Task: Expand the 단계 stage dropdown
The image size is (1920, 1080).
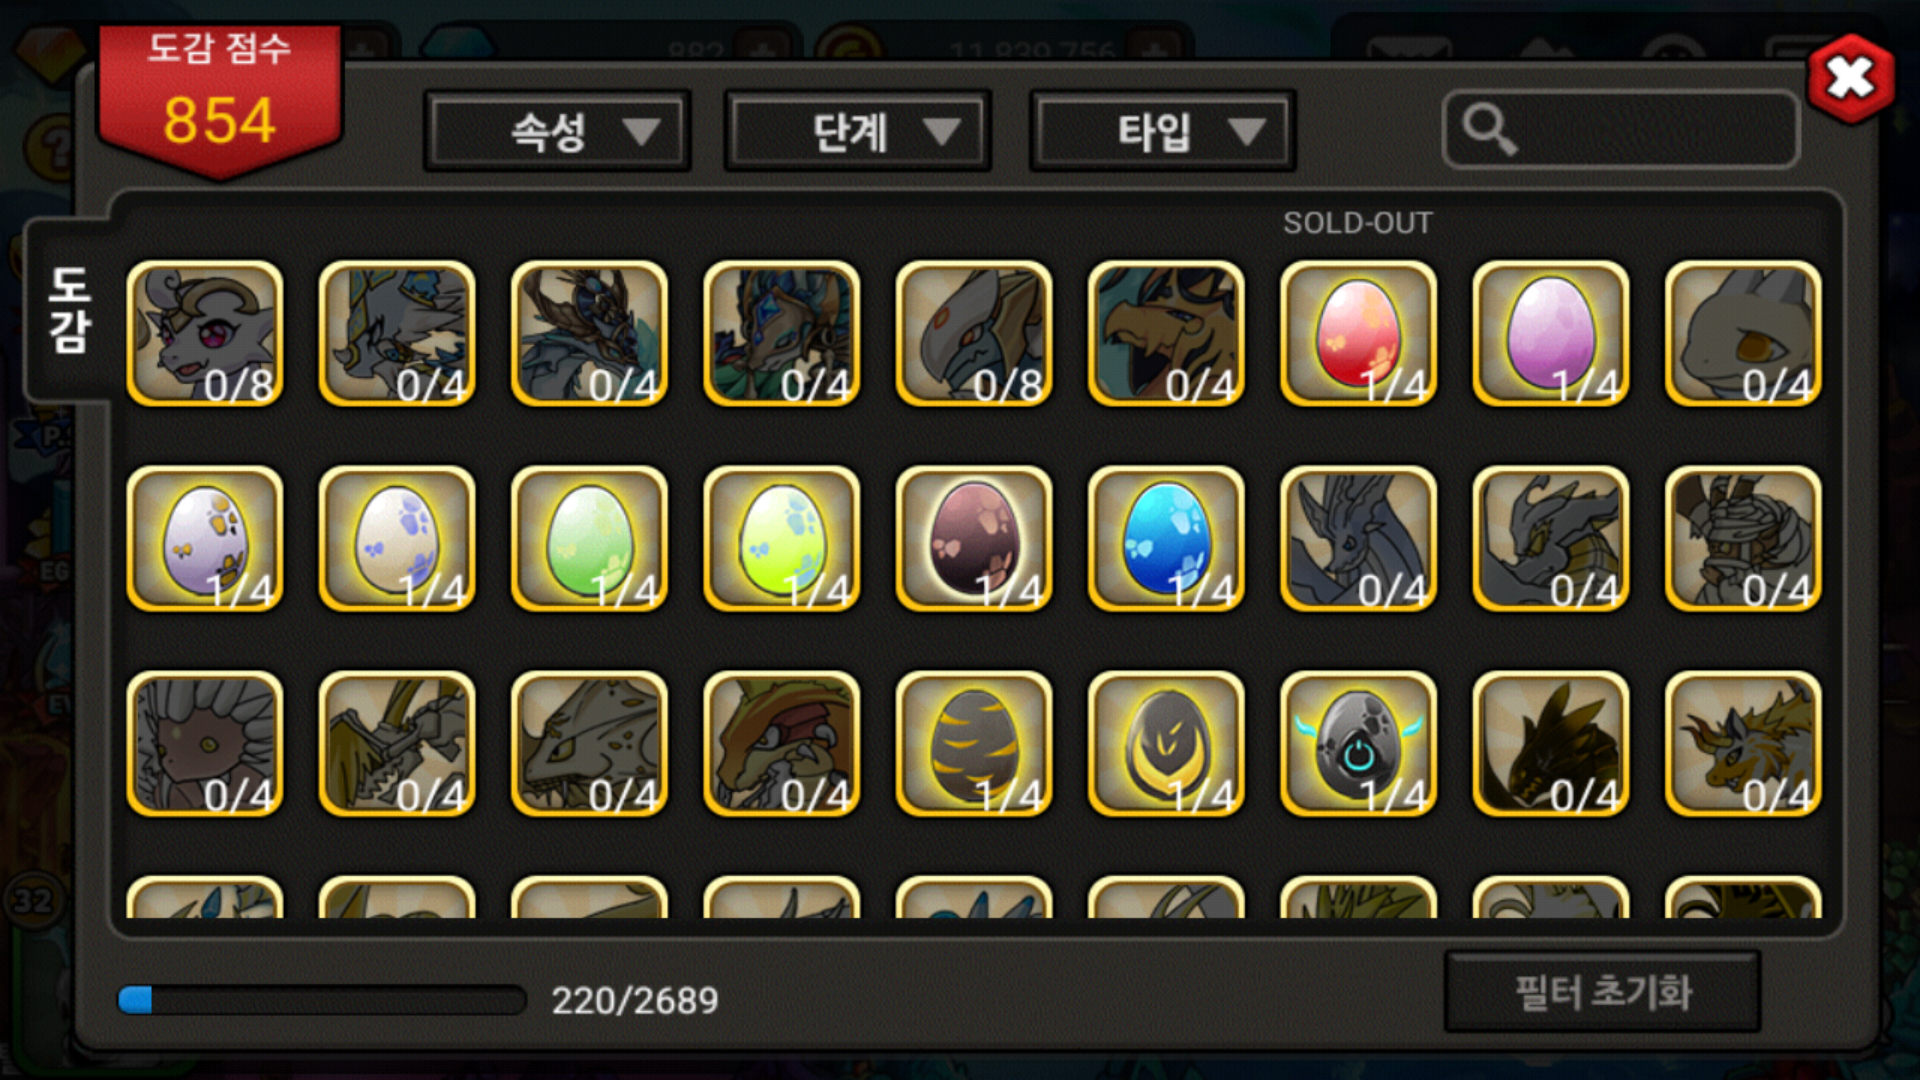Action: pyautogui.click(x=858, y=131)
